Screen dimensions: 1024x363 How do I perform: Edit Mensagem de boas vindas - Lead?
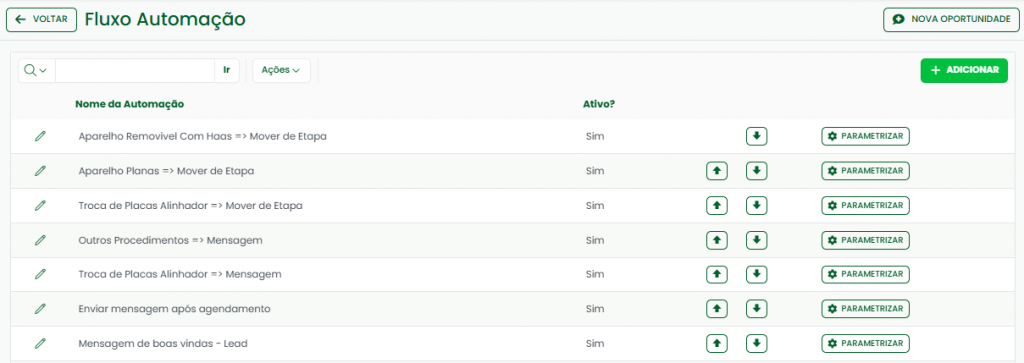(40, 343)
